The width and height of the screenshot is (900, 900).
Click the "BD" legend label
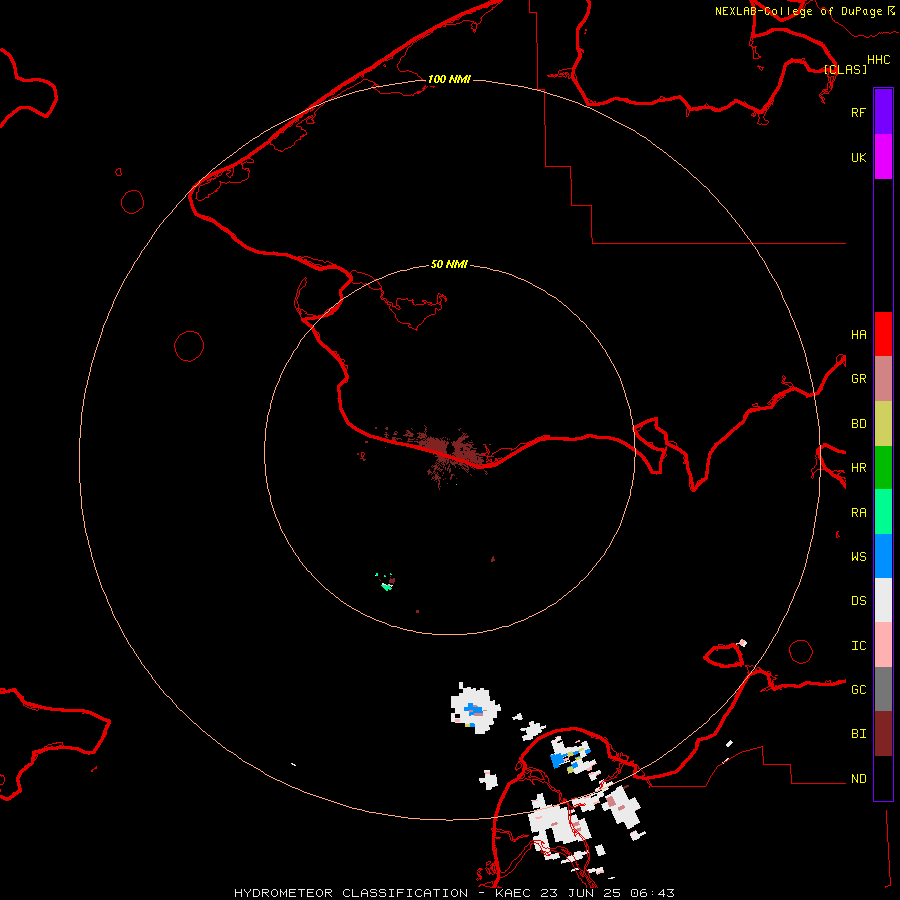858,424
